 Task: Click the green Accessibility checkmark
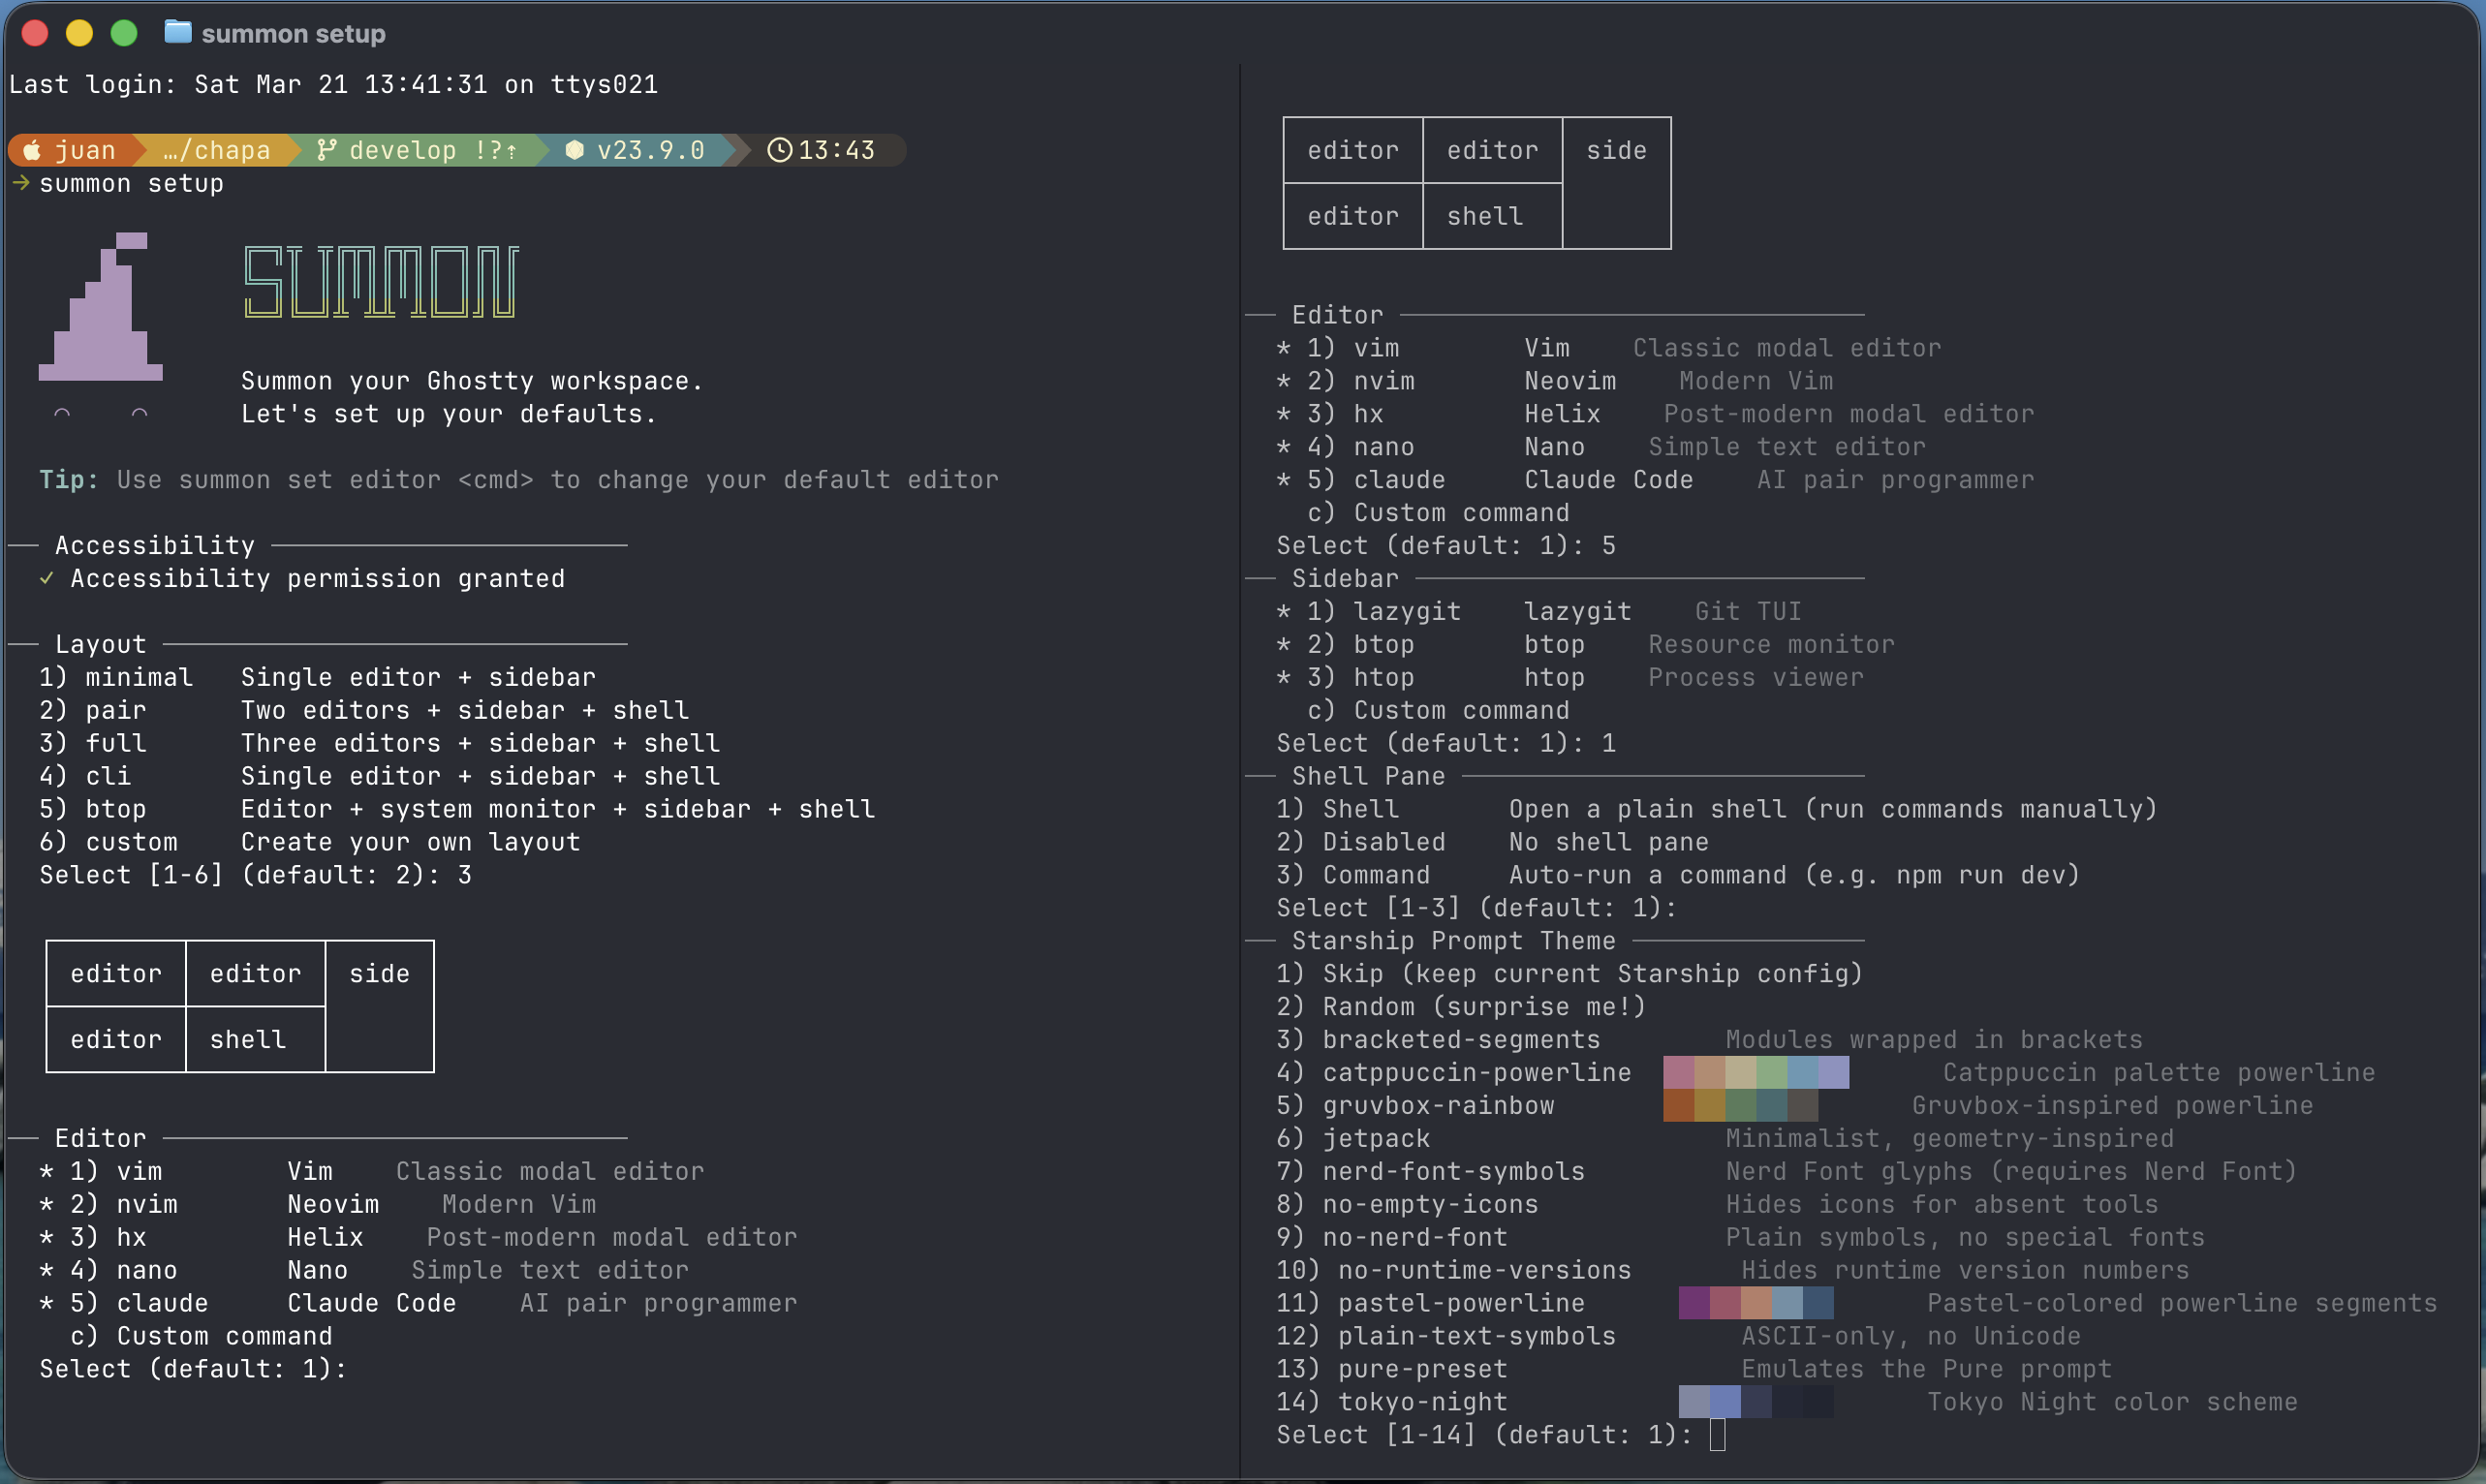pos(46,578)
